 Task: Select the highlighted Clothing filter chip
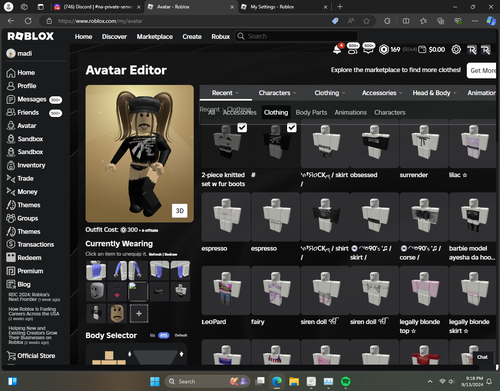coord(276,112)
